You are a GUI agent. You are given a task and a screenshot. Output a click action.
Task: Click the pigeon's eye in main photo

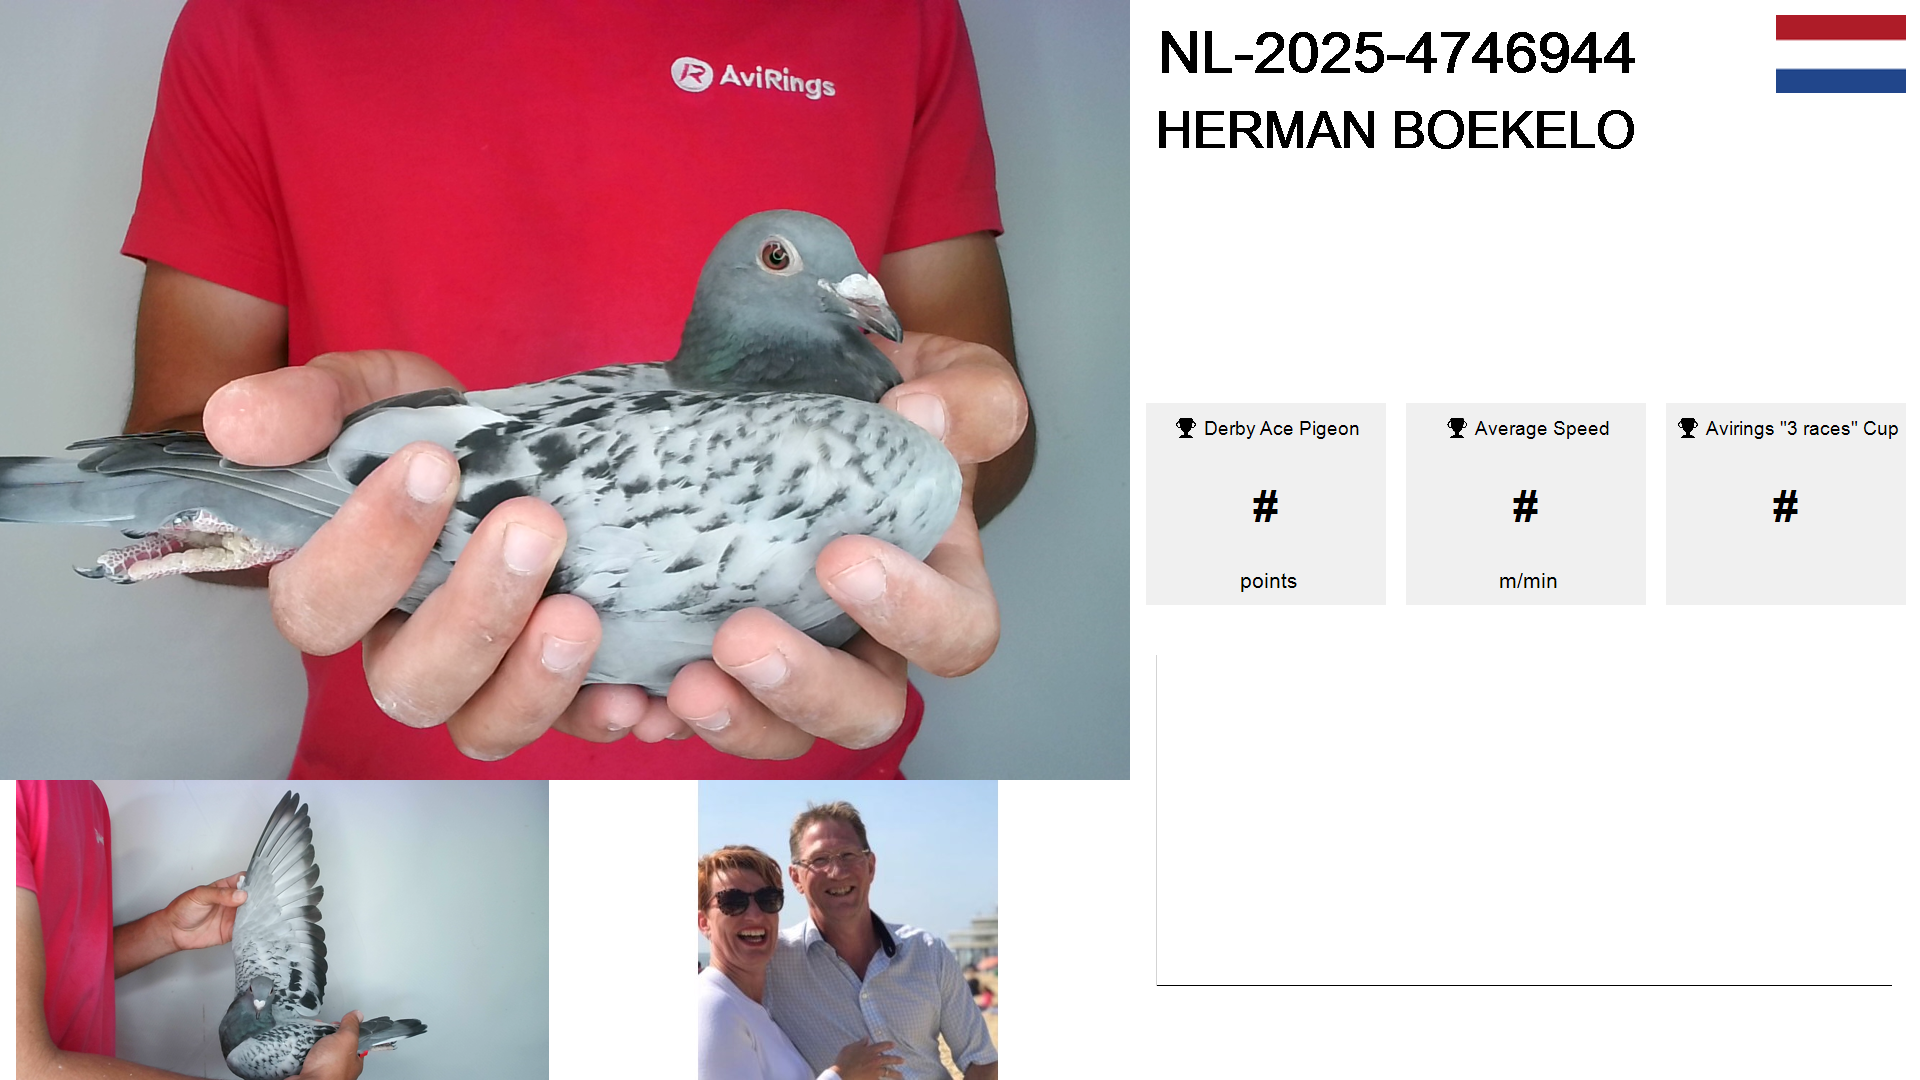point(776,256)
